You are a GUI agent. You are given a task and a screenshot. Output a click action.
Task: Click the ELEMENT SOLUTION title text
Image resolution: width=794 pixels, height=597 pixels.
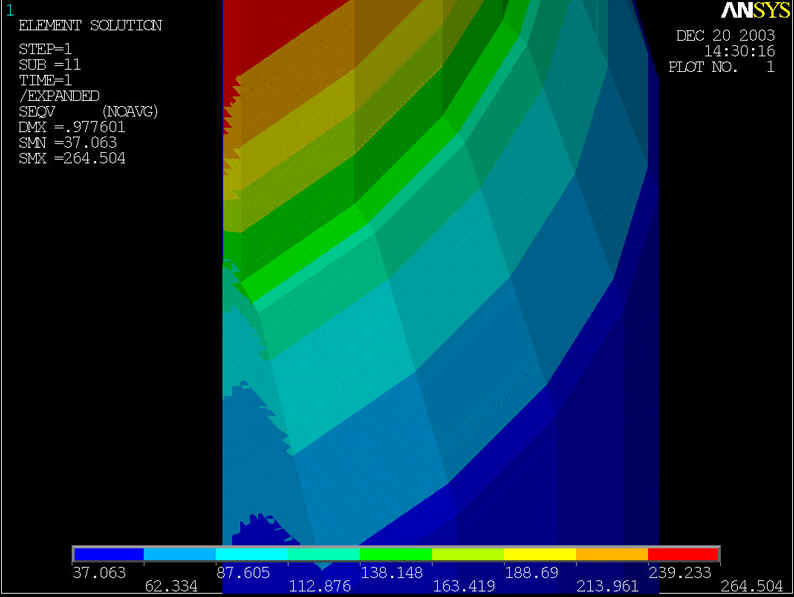pos(90,25)
